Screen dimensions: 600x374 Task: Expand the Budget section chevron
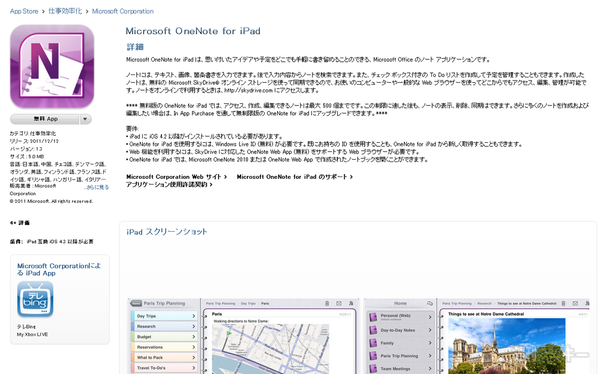tap(194, 336)
